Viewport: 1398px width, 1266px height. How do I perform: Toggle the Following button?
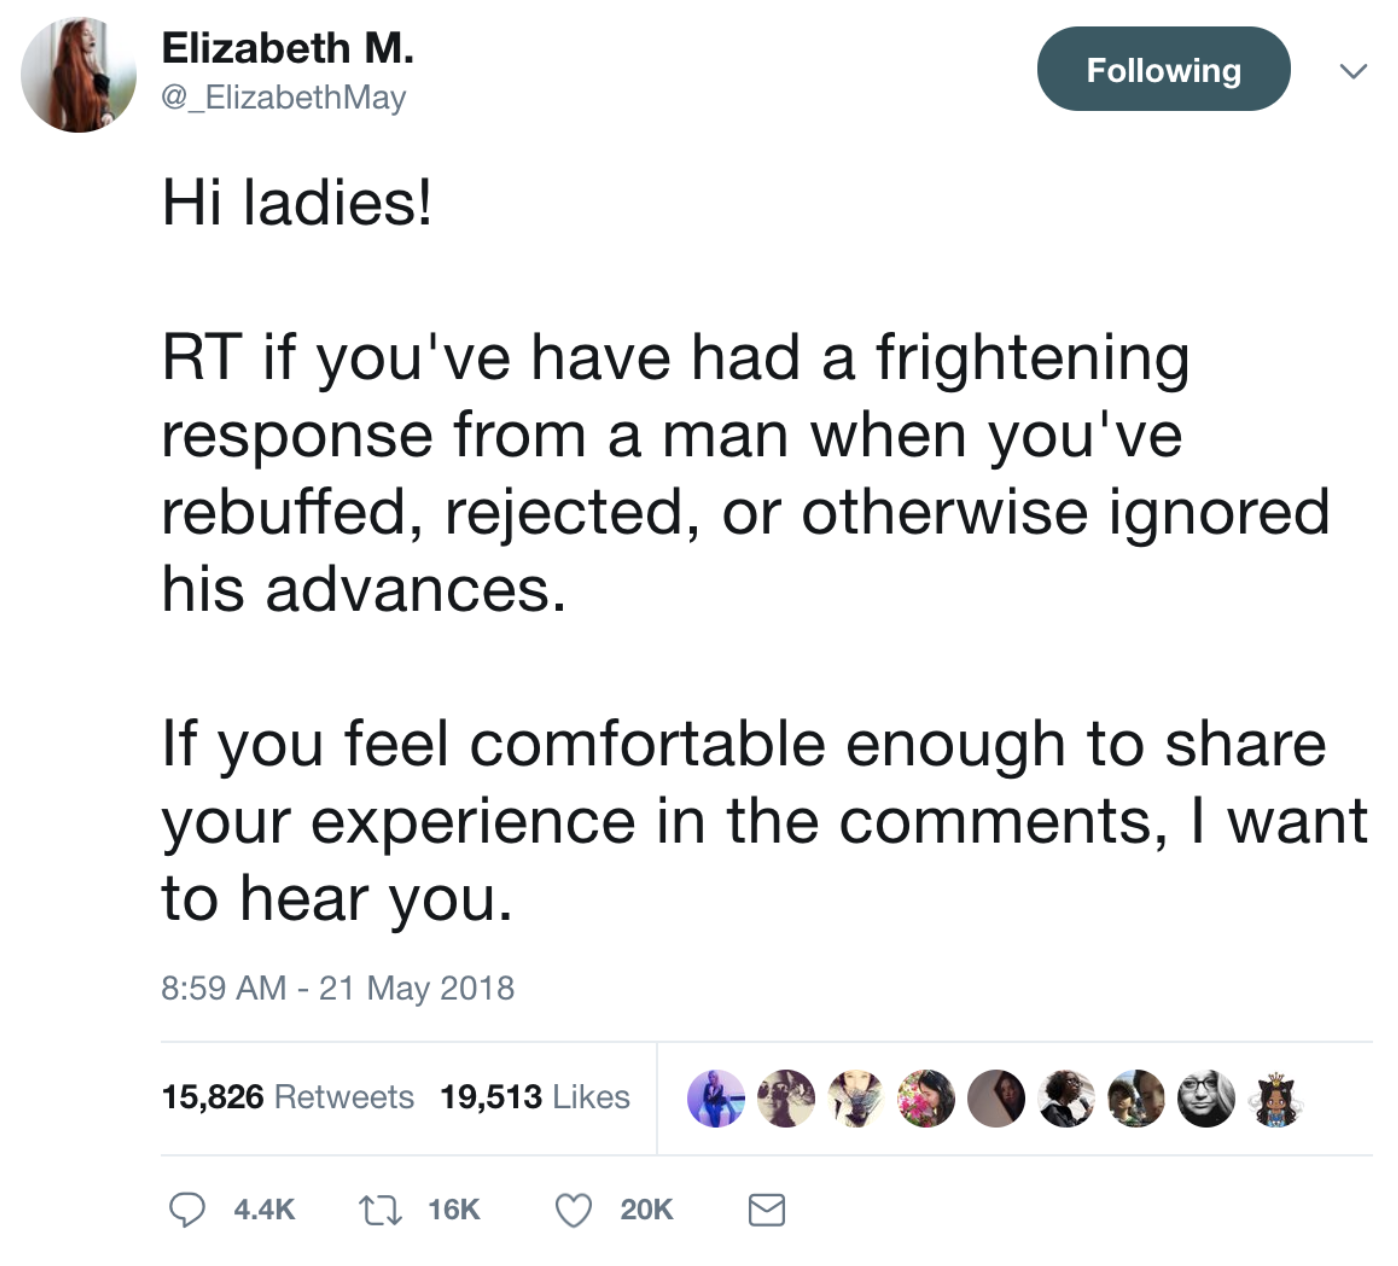[x=1164, y=69]
